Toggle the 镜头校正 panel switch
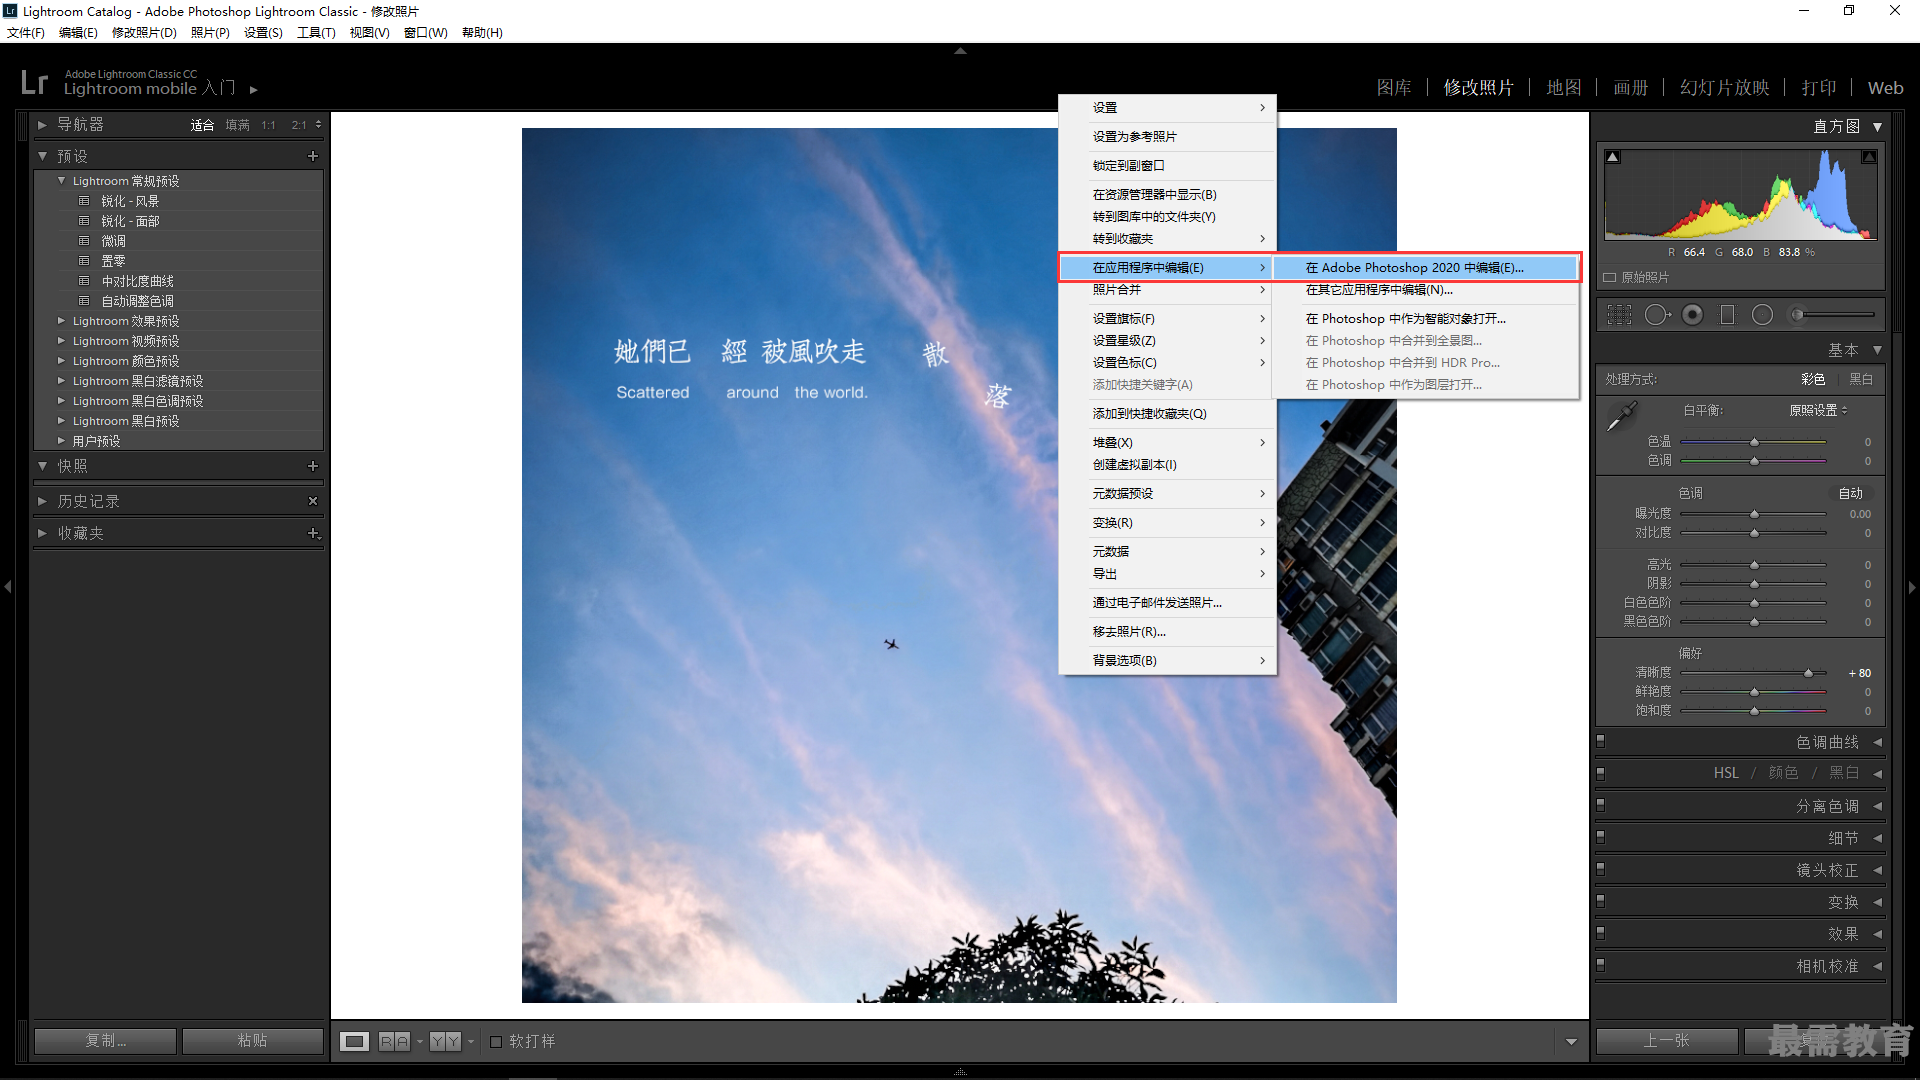Viewport: 1920px width, 1080px height. tap(1600, 869)
